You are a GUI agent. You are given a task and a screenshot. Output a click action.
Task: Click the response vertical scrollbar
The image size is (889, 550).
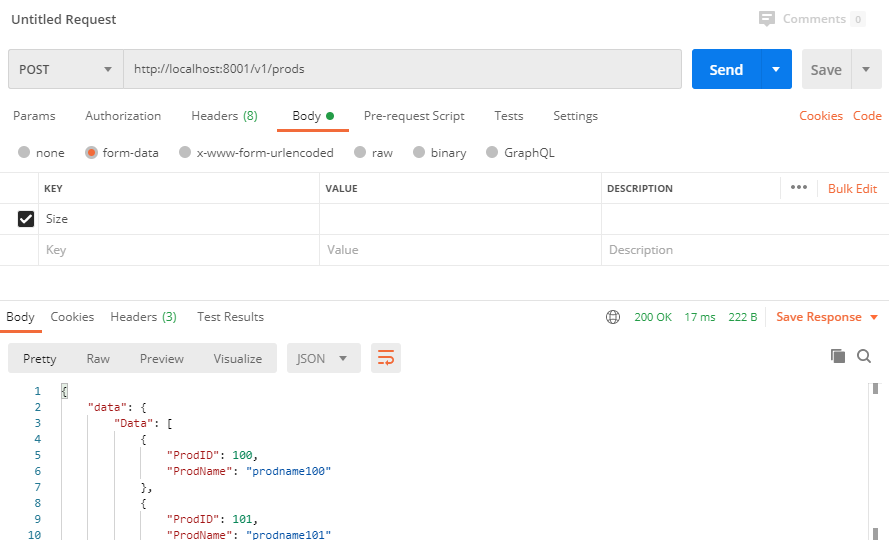click(x=875, y=462)
